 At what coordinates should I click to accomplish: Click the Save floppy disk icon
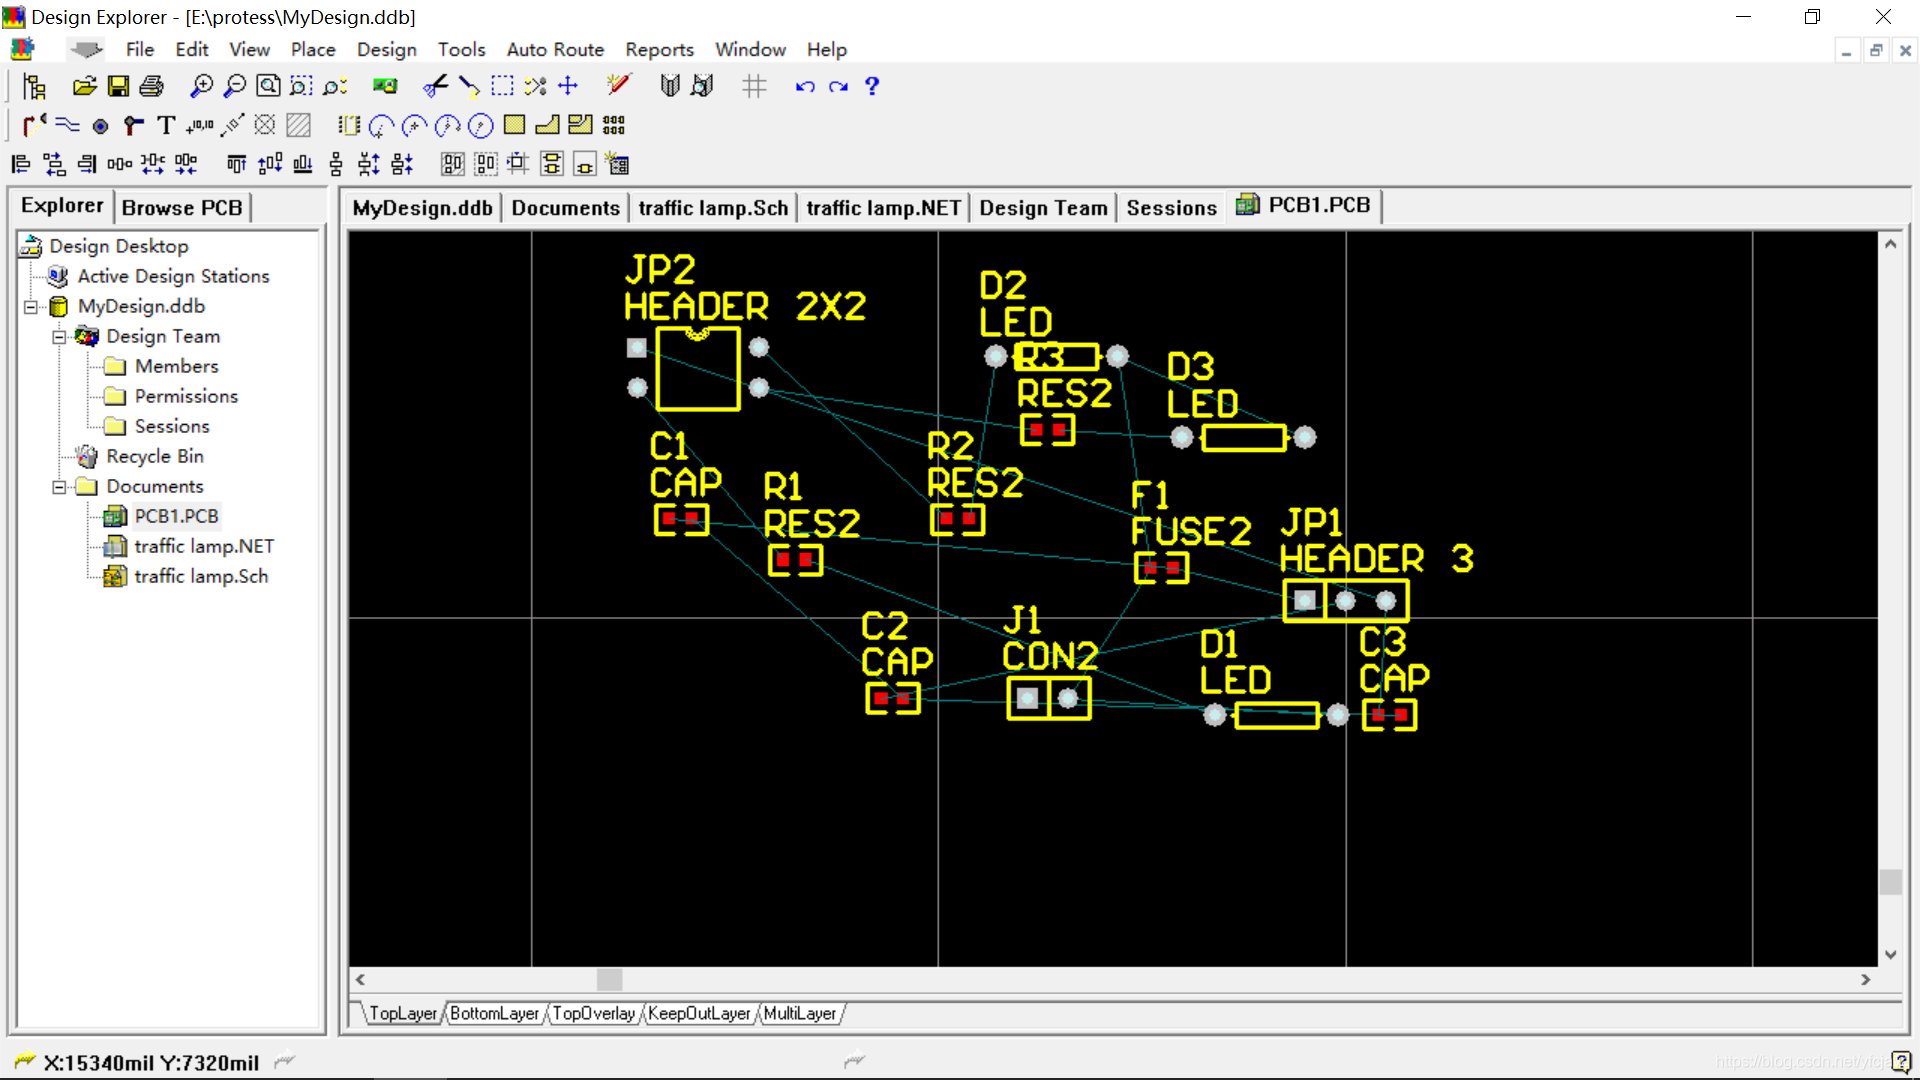point(118,86)
